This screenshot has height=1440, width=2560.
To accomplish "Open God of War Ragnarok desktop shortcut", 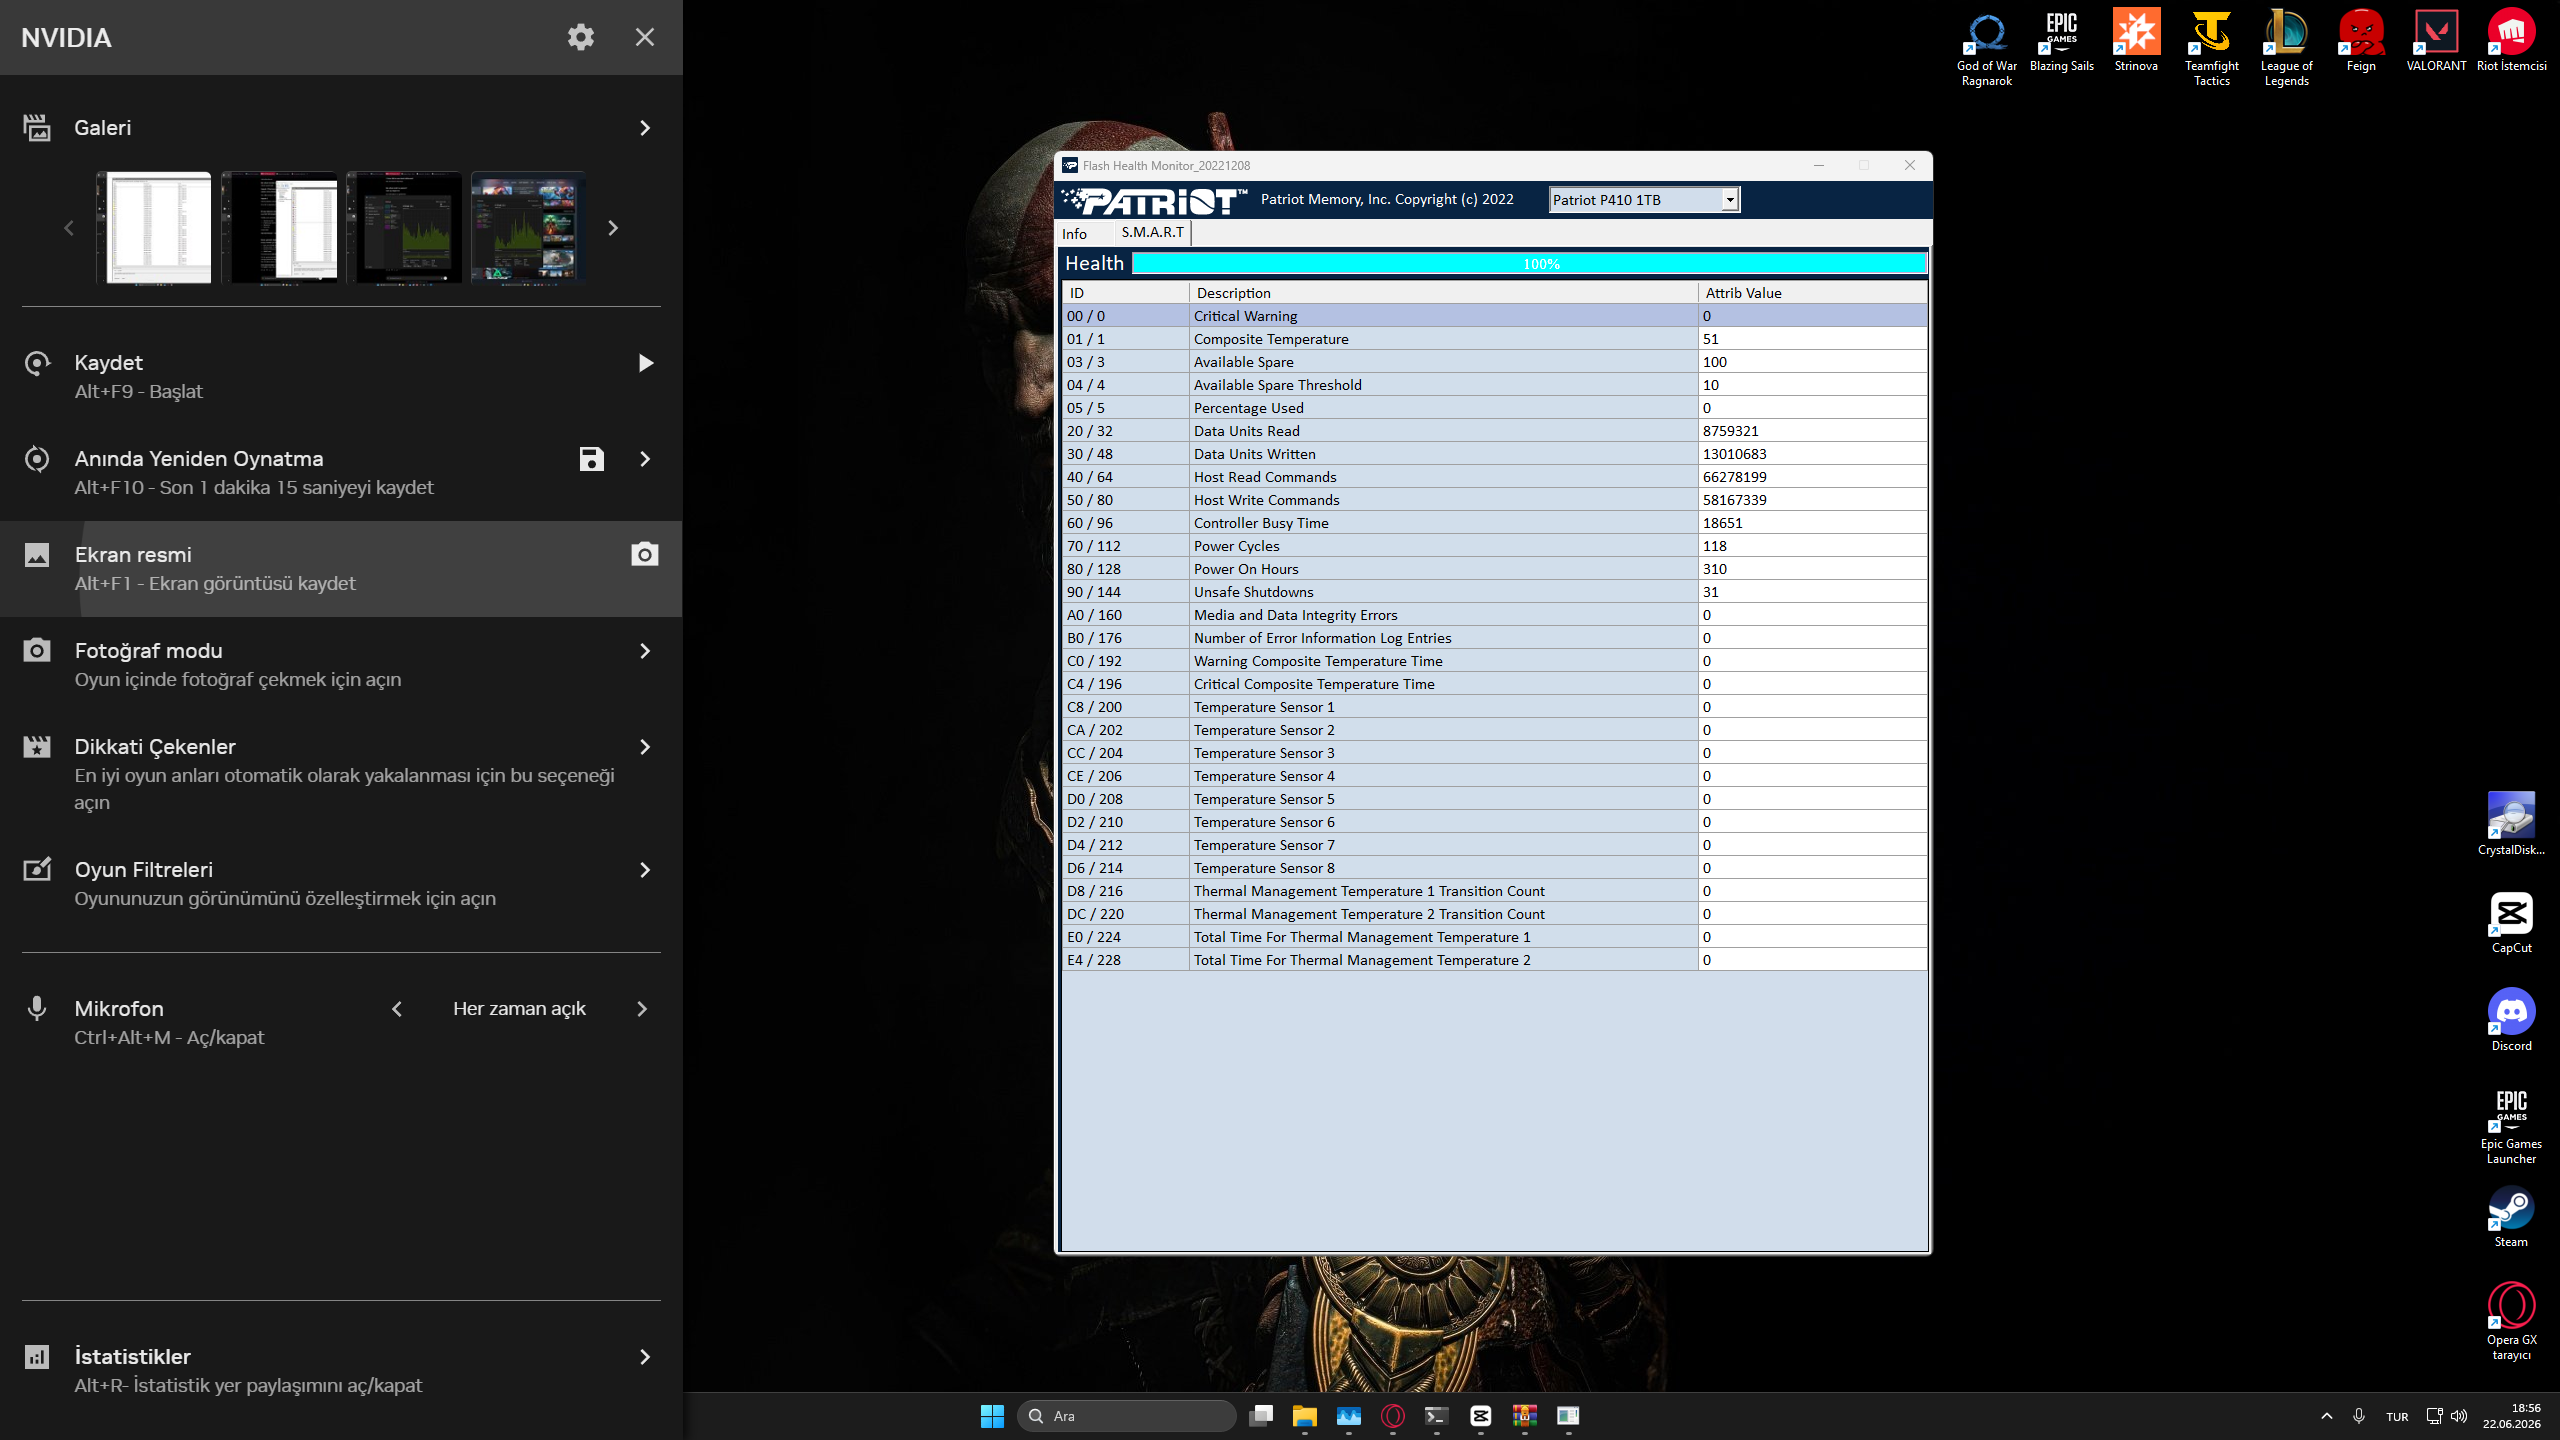I will click(1986, 48).
